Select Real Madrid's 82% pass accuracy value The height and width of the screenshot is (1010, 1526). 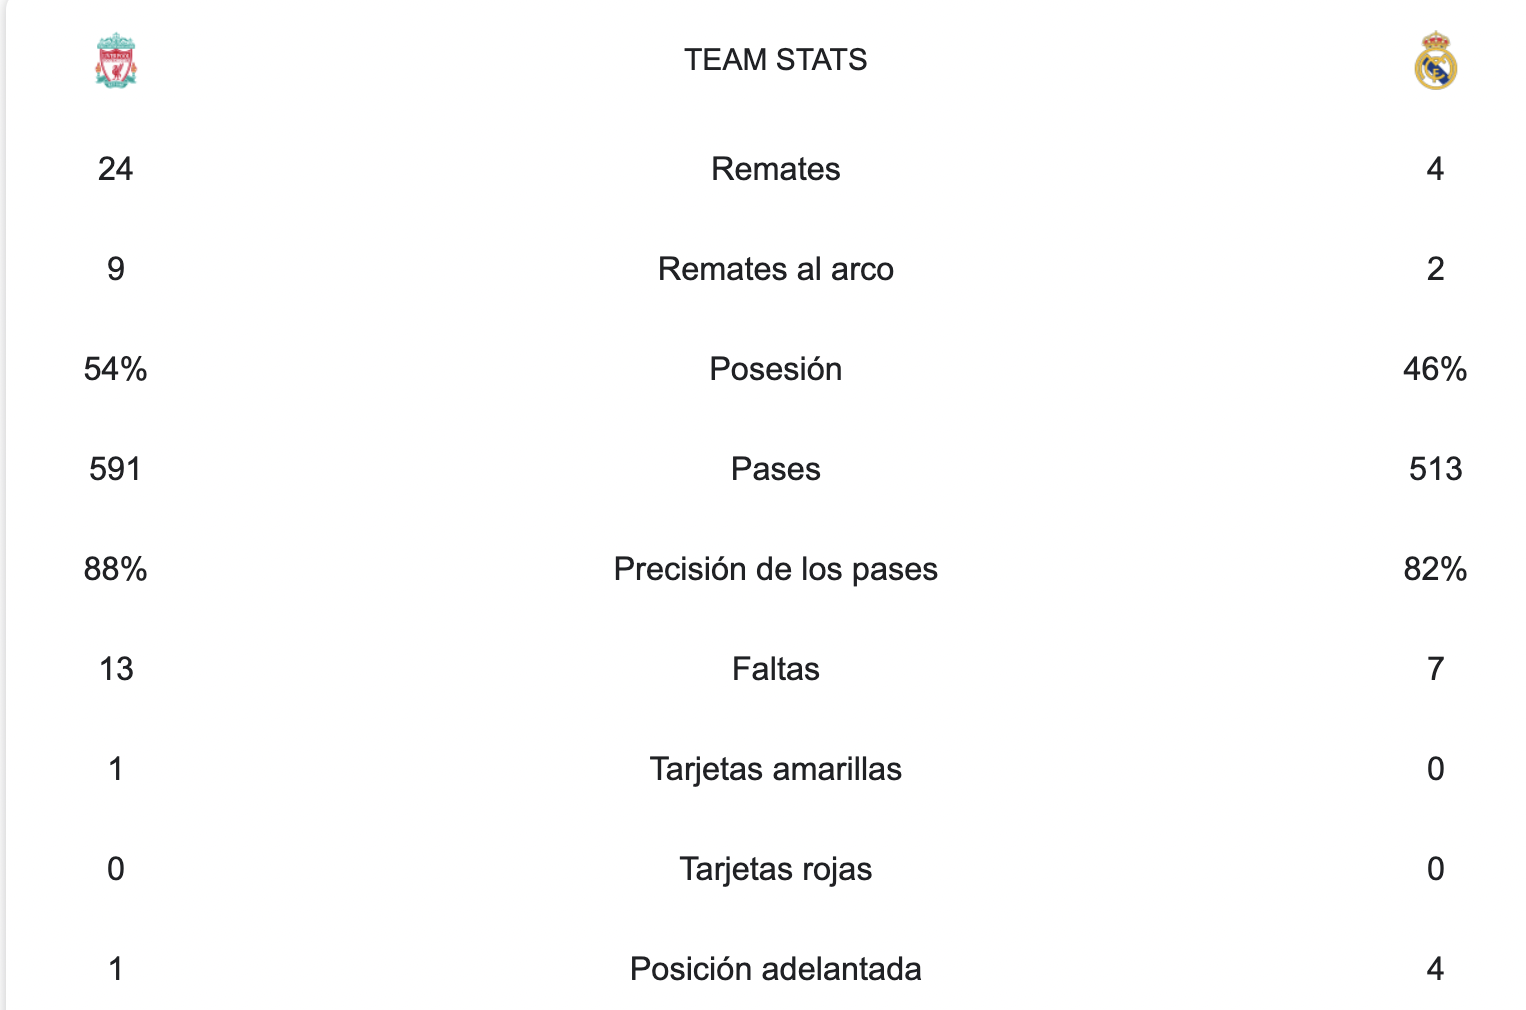[1435, 569]
